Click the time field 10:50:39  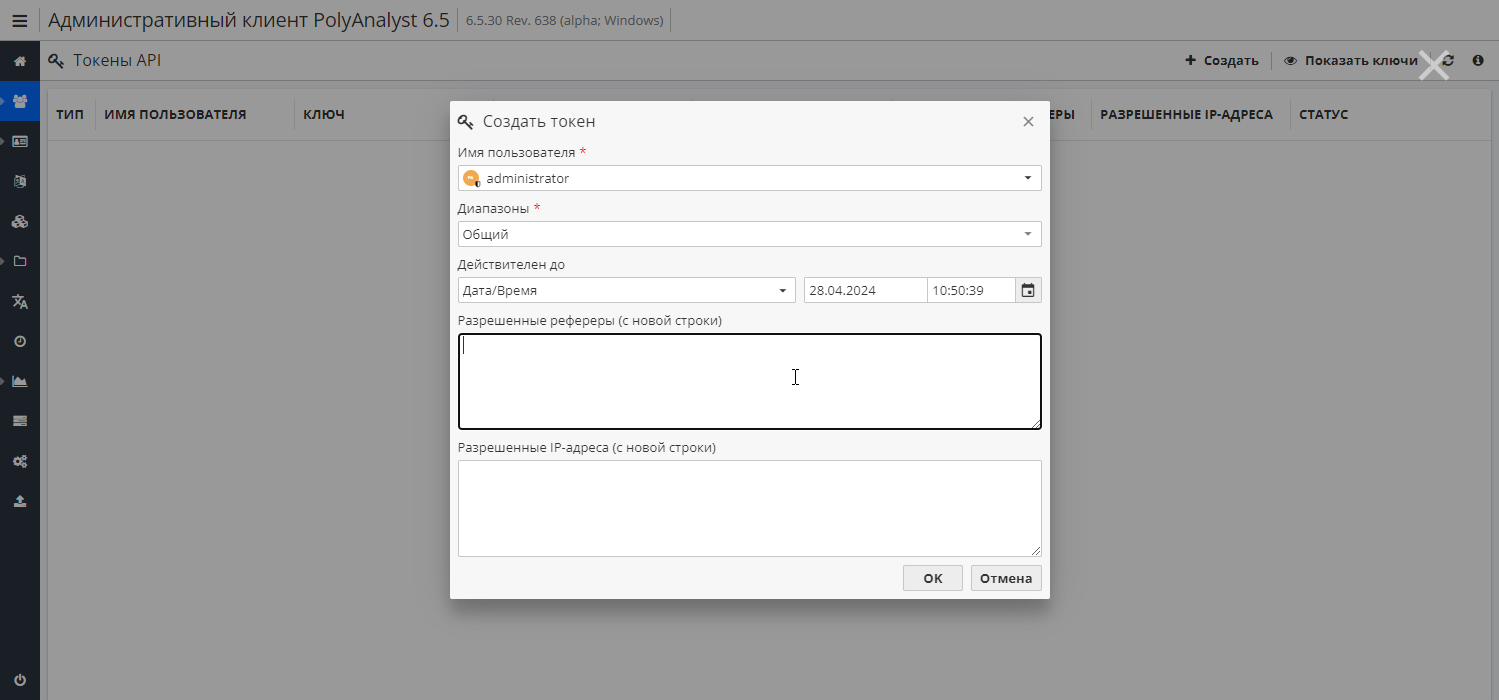(x=971, y=290)
